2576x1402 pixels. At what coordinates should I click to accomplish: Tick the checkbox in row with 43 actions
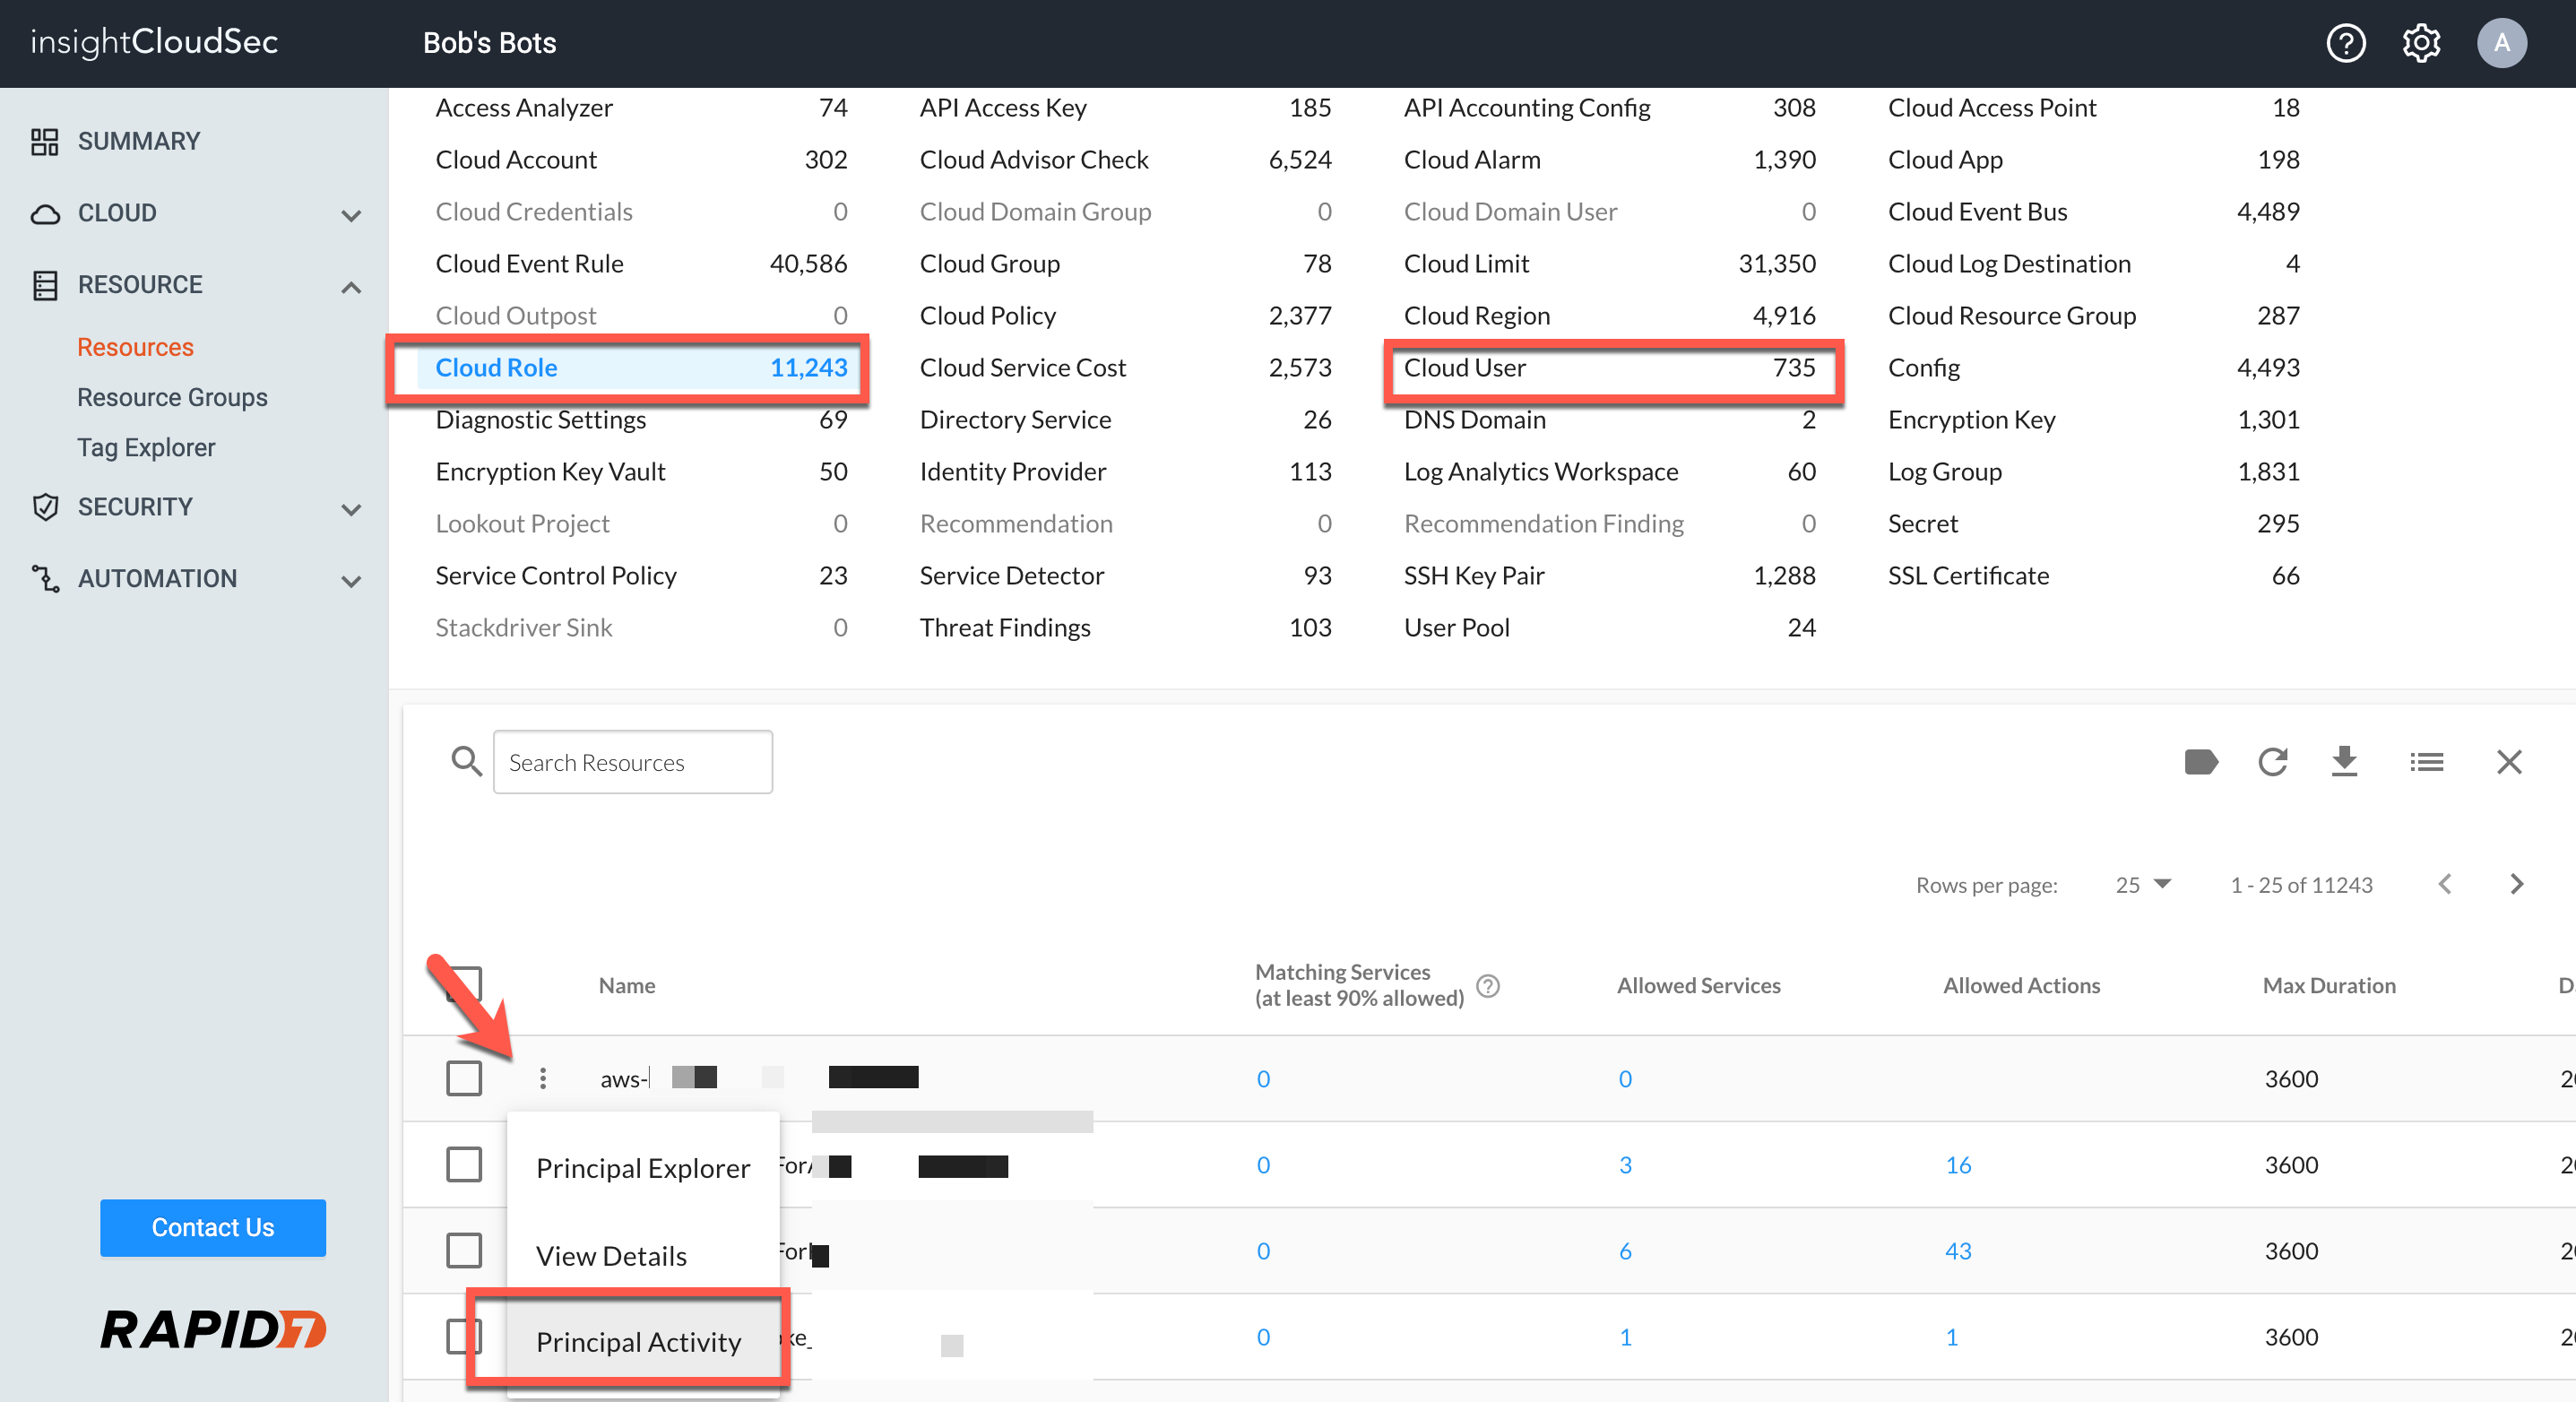click(x=464, y=1250)
